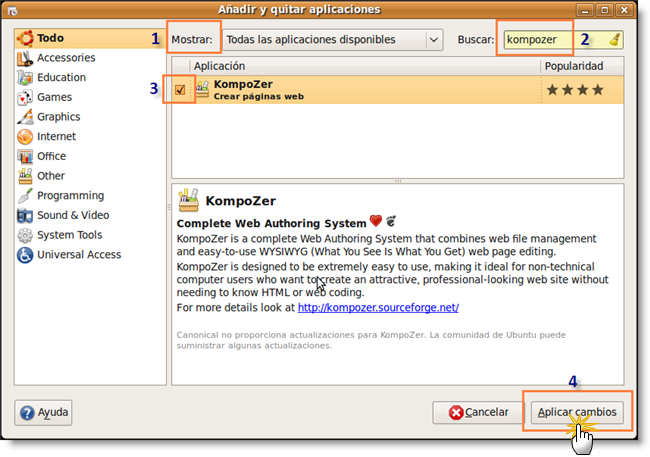The height and width of the screenshot is (457, 650).
Task: Click the Sound & Video icon
Action: (x=25, y=216)
